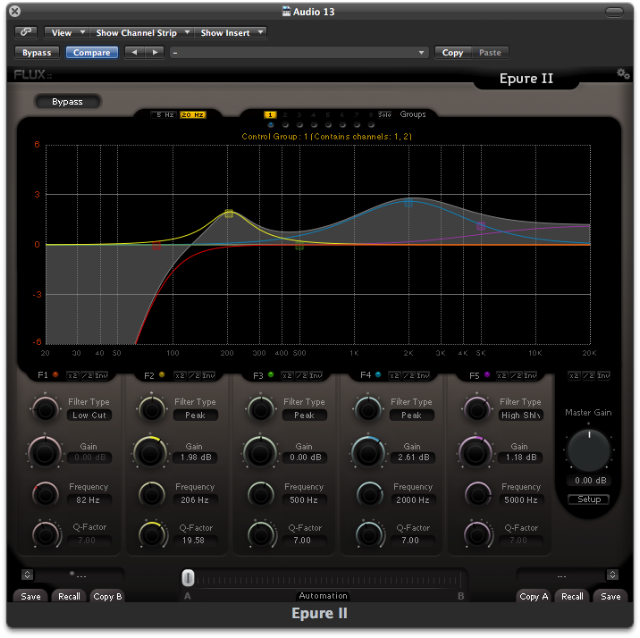
Task: Click the F3 Frequency knob
Action: (261, 494)
